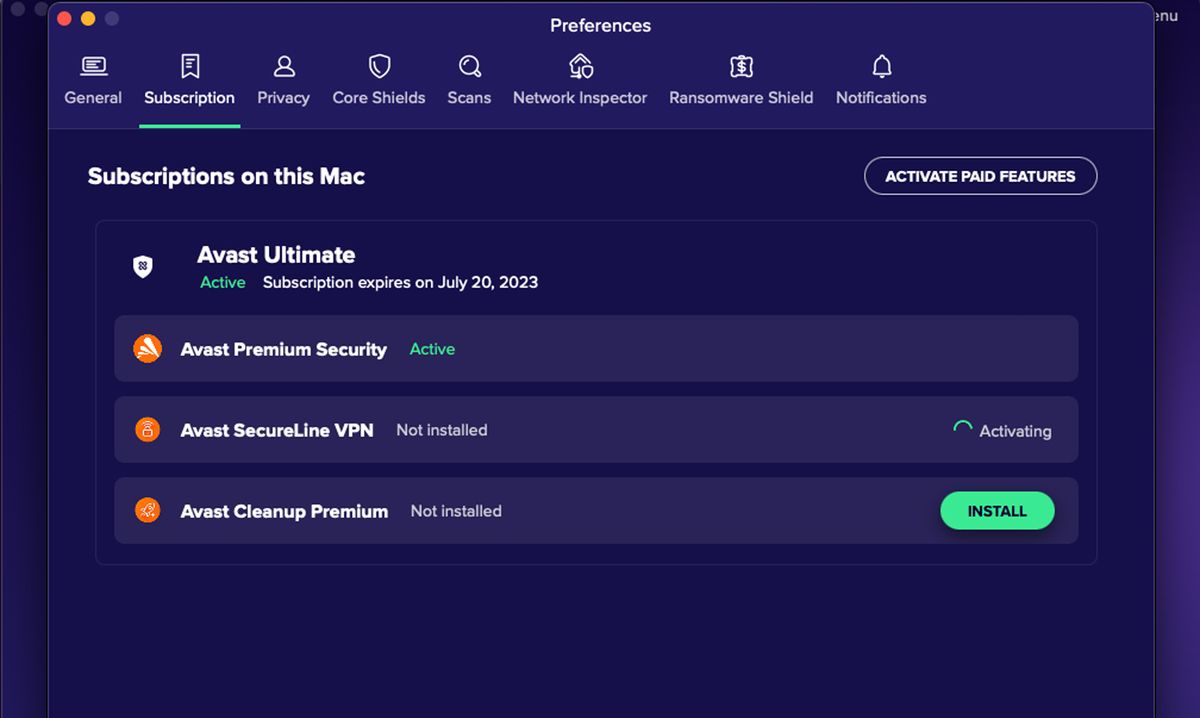Click the Scans magnifying glass icon
Screen dimensions: 1200x718
[x=469, y=64]
